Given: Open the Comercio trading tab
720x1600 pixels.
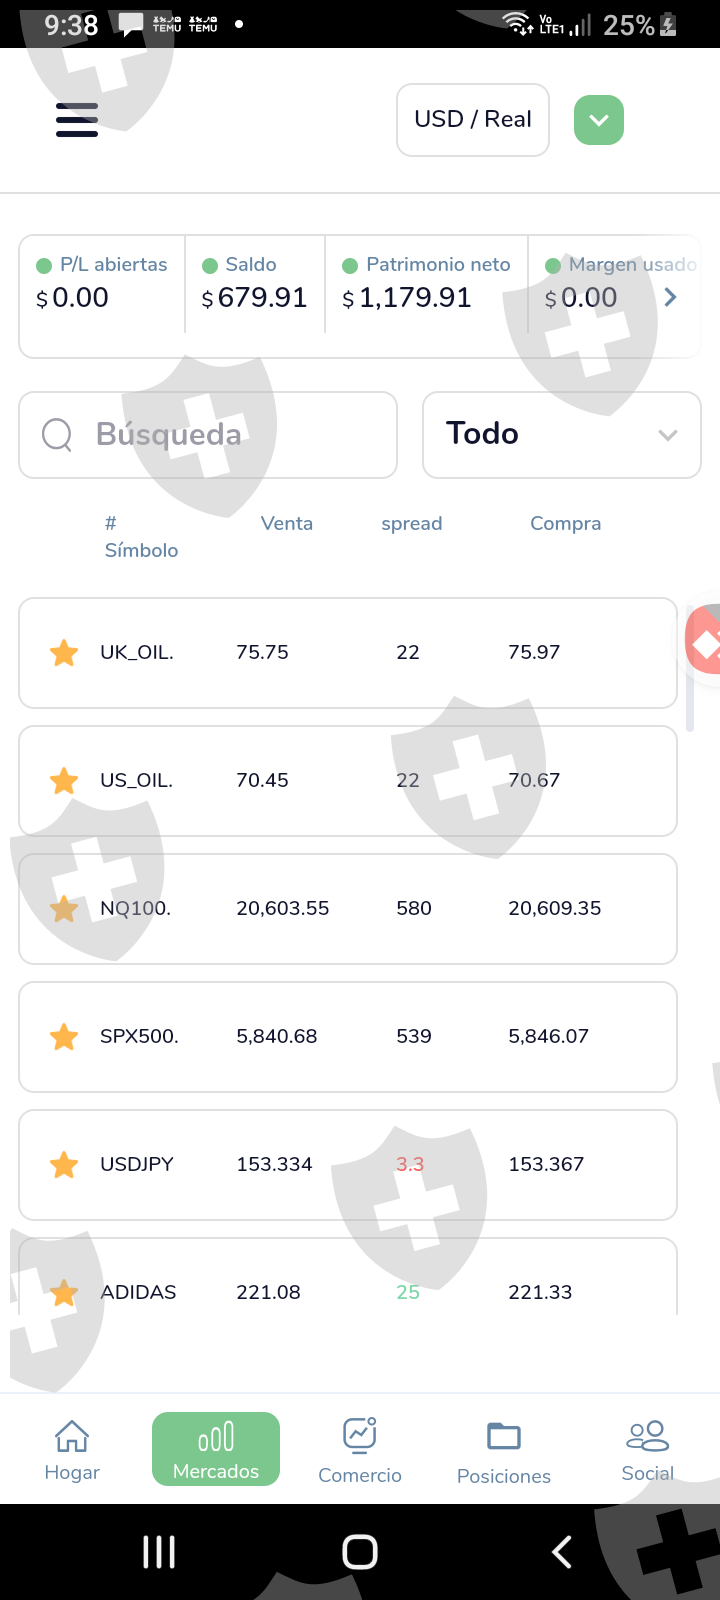Looking at the screenshot, I should click(x=360, y=1449).
